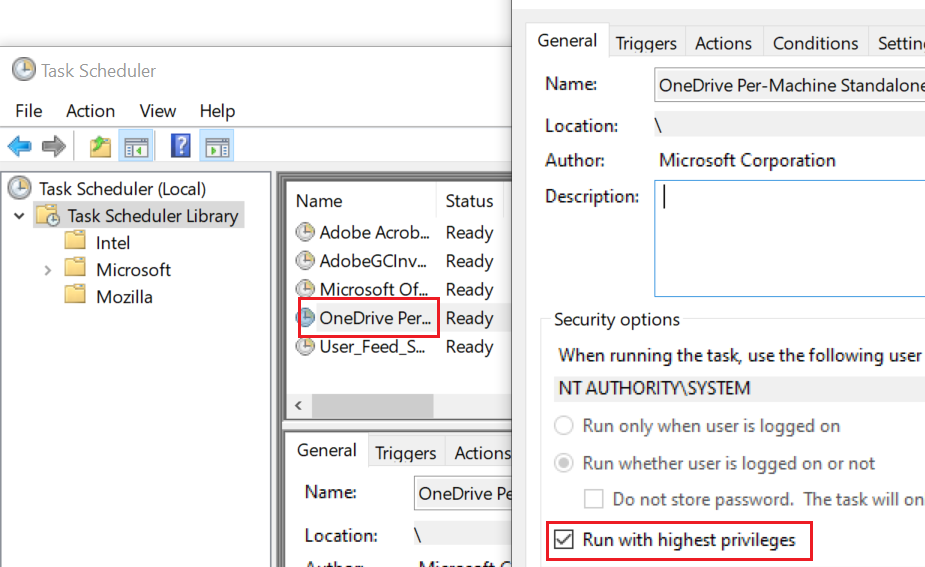The height and width of the screenshot is (567, 925).
Task: Click the Name field in properties dialog
Action: pyautogui.click(x=789, y=85)
